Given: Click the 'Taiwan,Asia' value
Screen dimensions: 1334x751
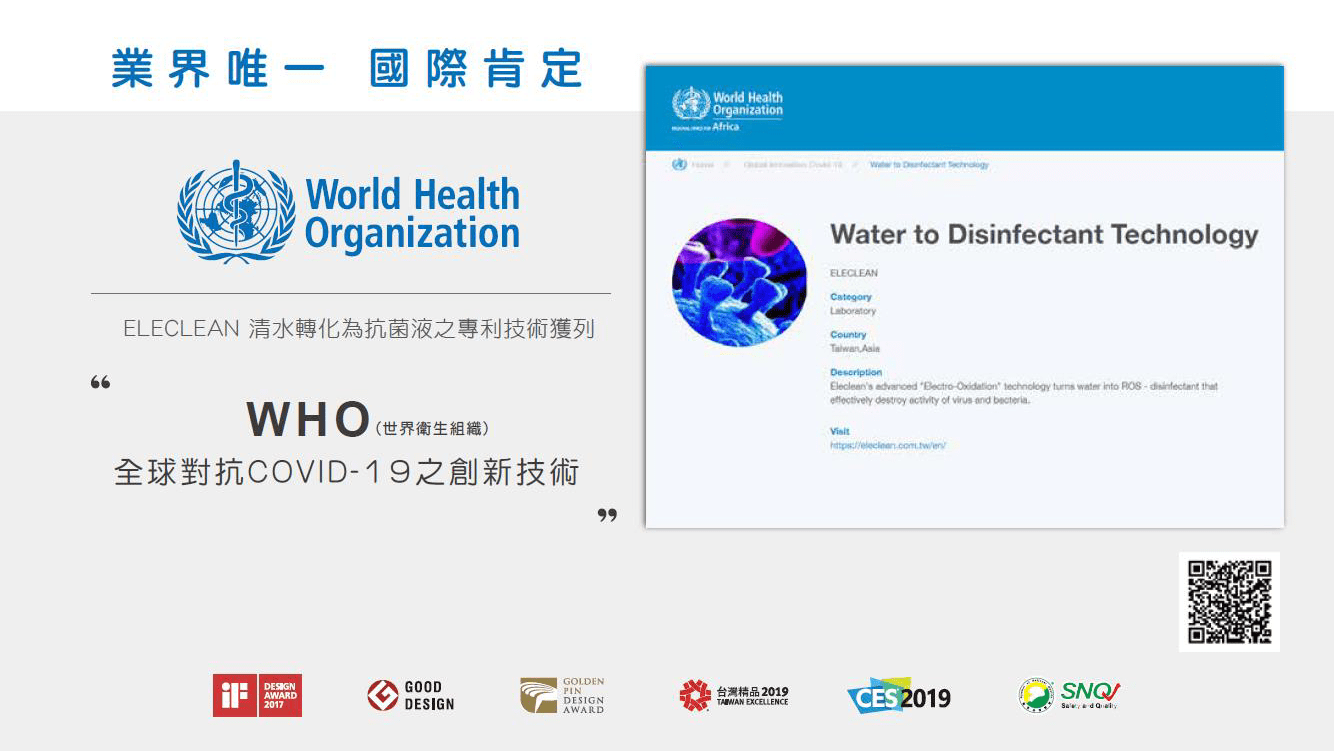Looking at the screenshot, I should 855,349.
